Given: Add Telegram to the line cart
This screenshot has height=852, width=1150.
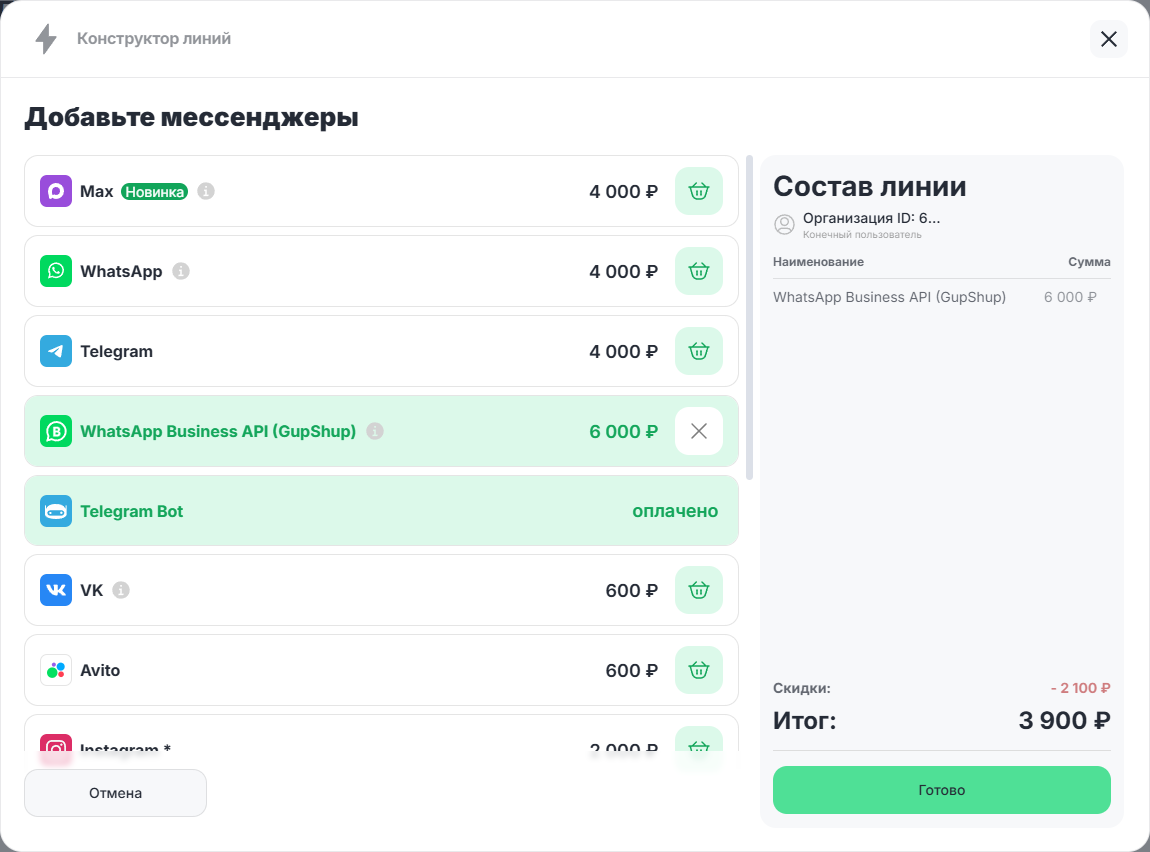Looking at the screenshot, I should 698,351.
